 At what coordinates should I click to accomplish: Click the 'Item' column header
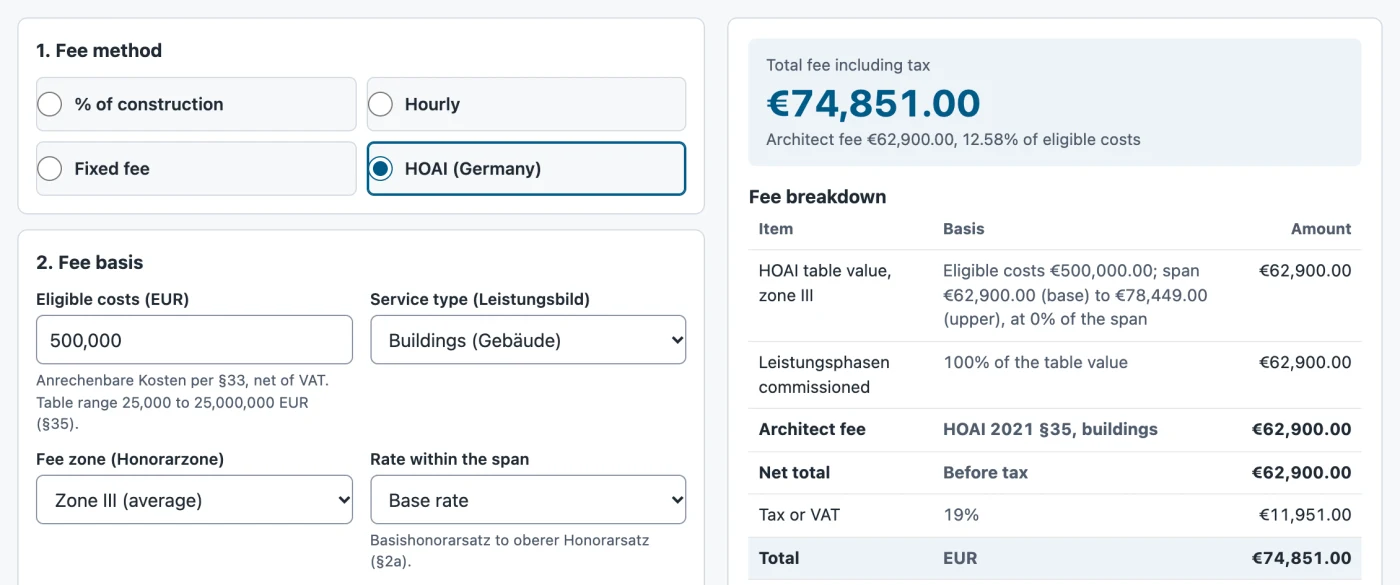click(776, 229)
